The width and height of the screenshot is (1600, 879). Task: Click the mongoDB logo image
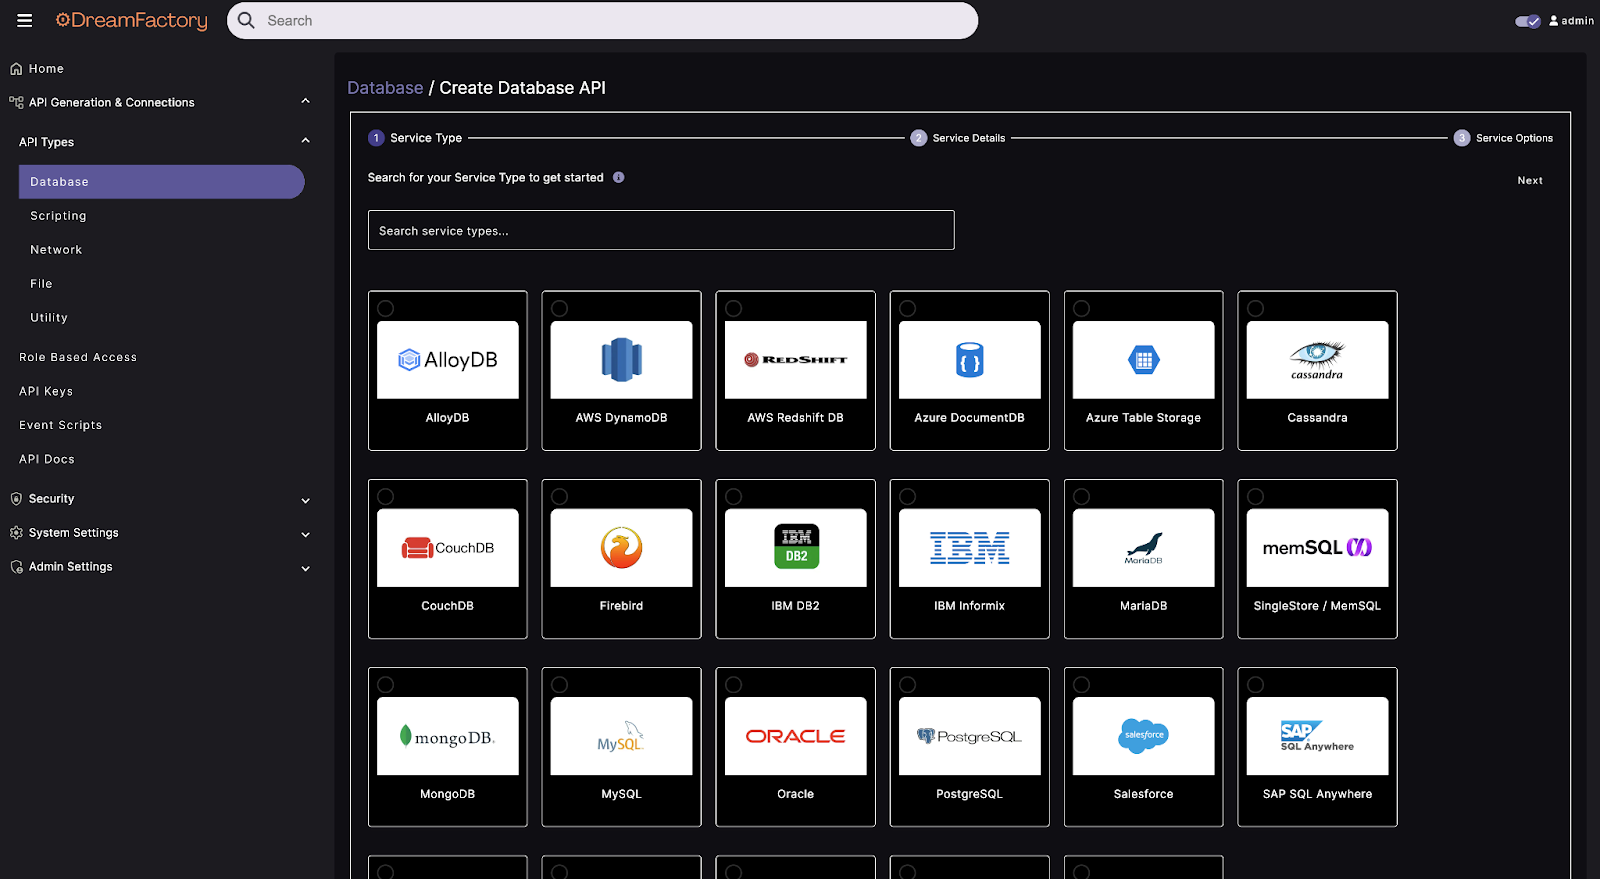pyautogui.click(x=448, y=736)
